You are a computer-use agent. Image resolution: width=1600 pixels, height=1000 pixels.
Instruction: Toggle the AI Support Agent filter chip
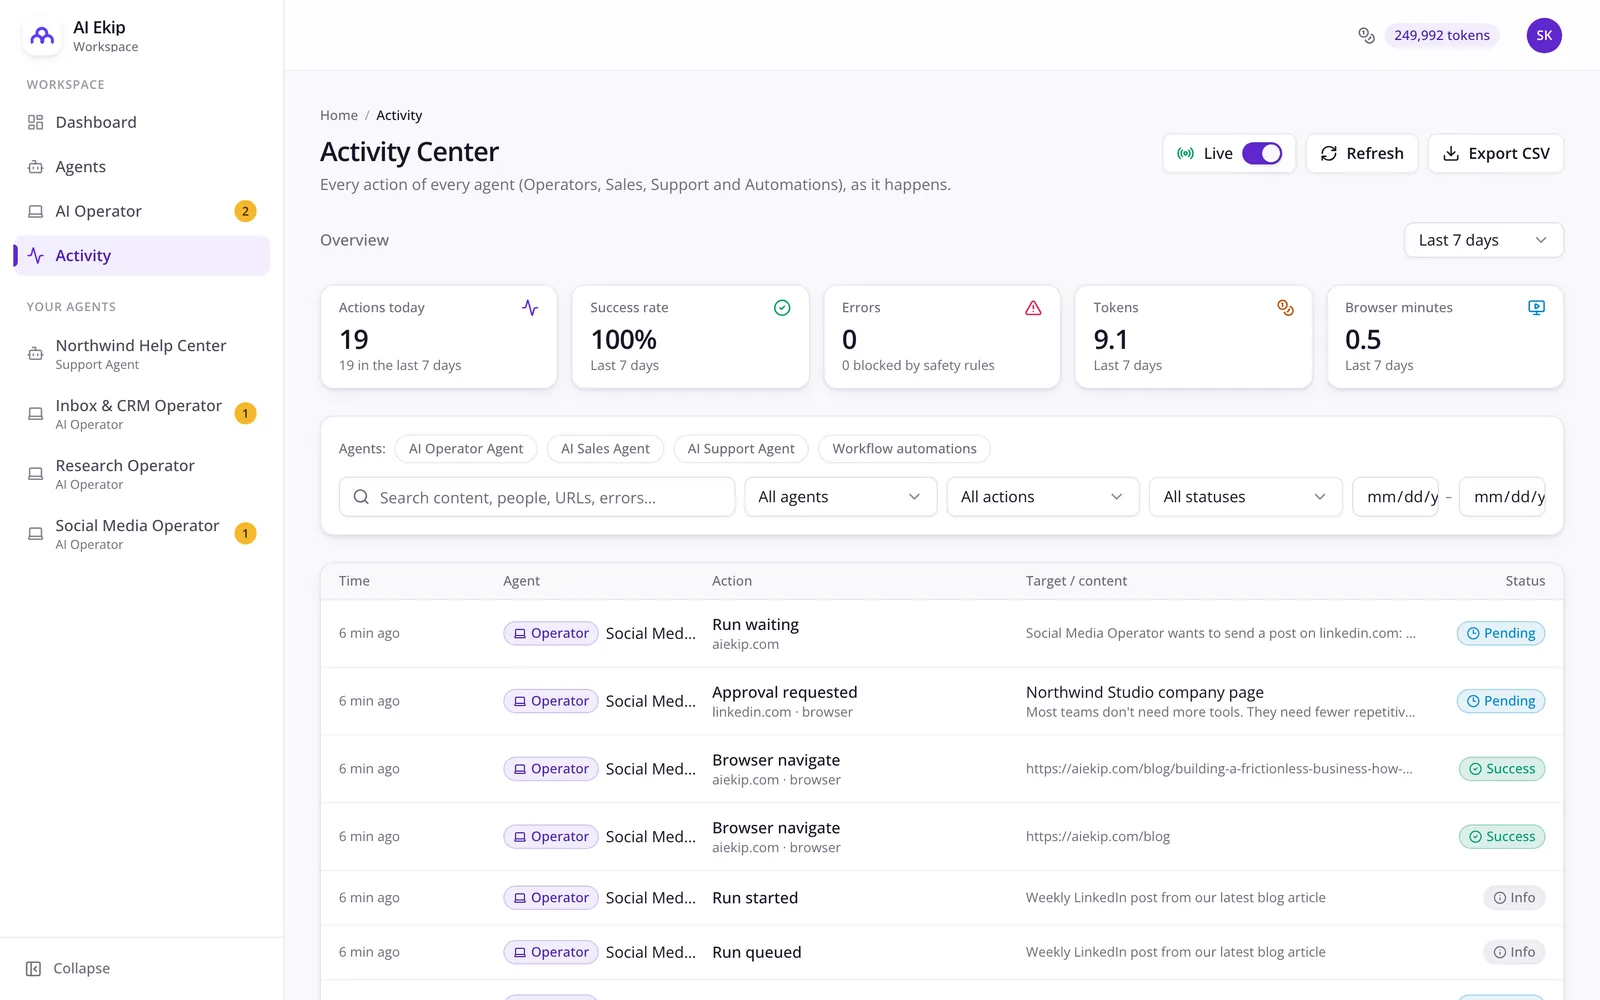[x=741, y=449]
